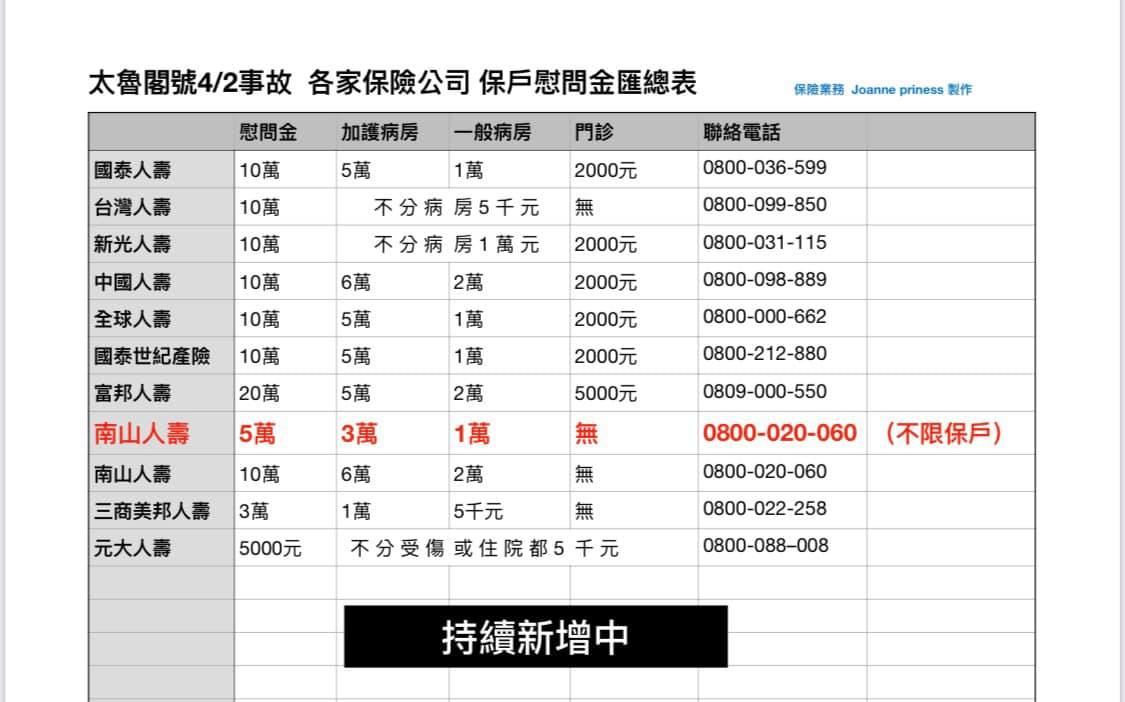Image resolution: width=1125 pixels, height=702 pixels.
Task: Click 5萬 加護病房 cell for 國泰人壽
Action: click(x=356, y=170)
